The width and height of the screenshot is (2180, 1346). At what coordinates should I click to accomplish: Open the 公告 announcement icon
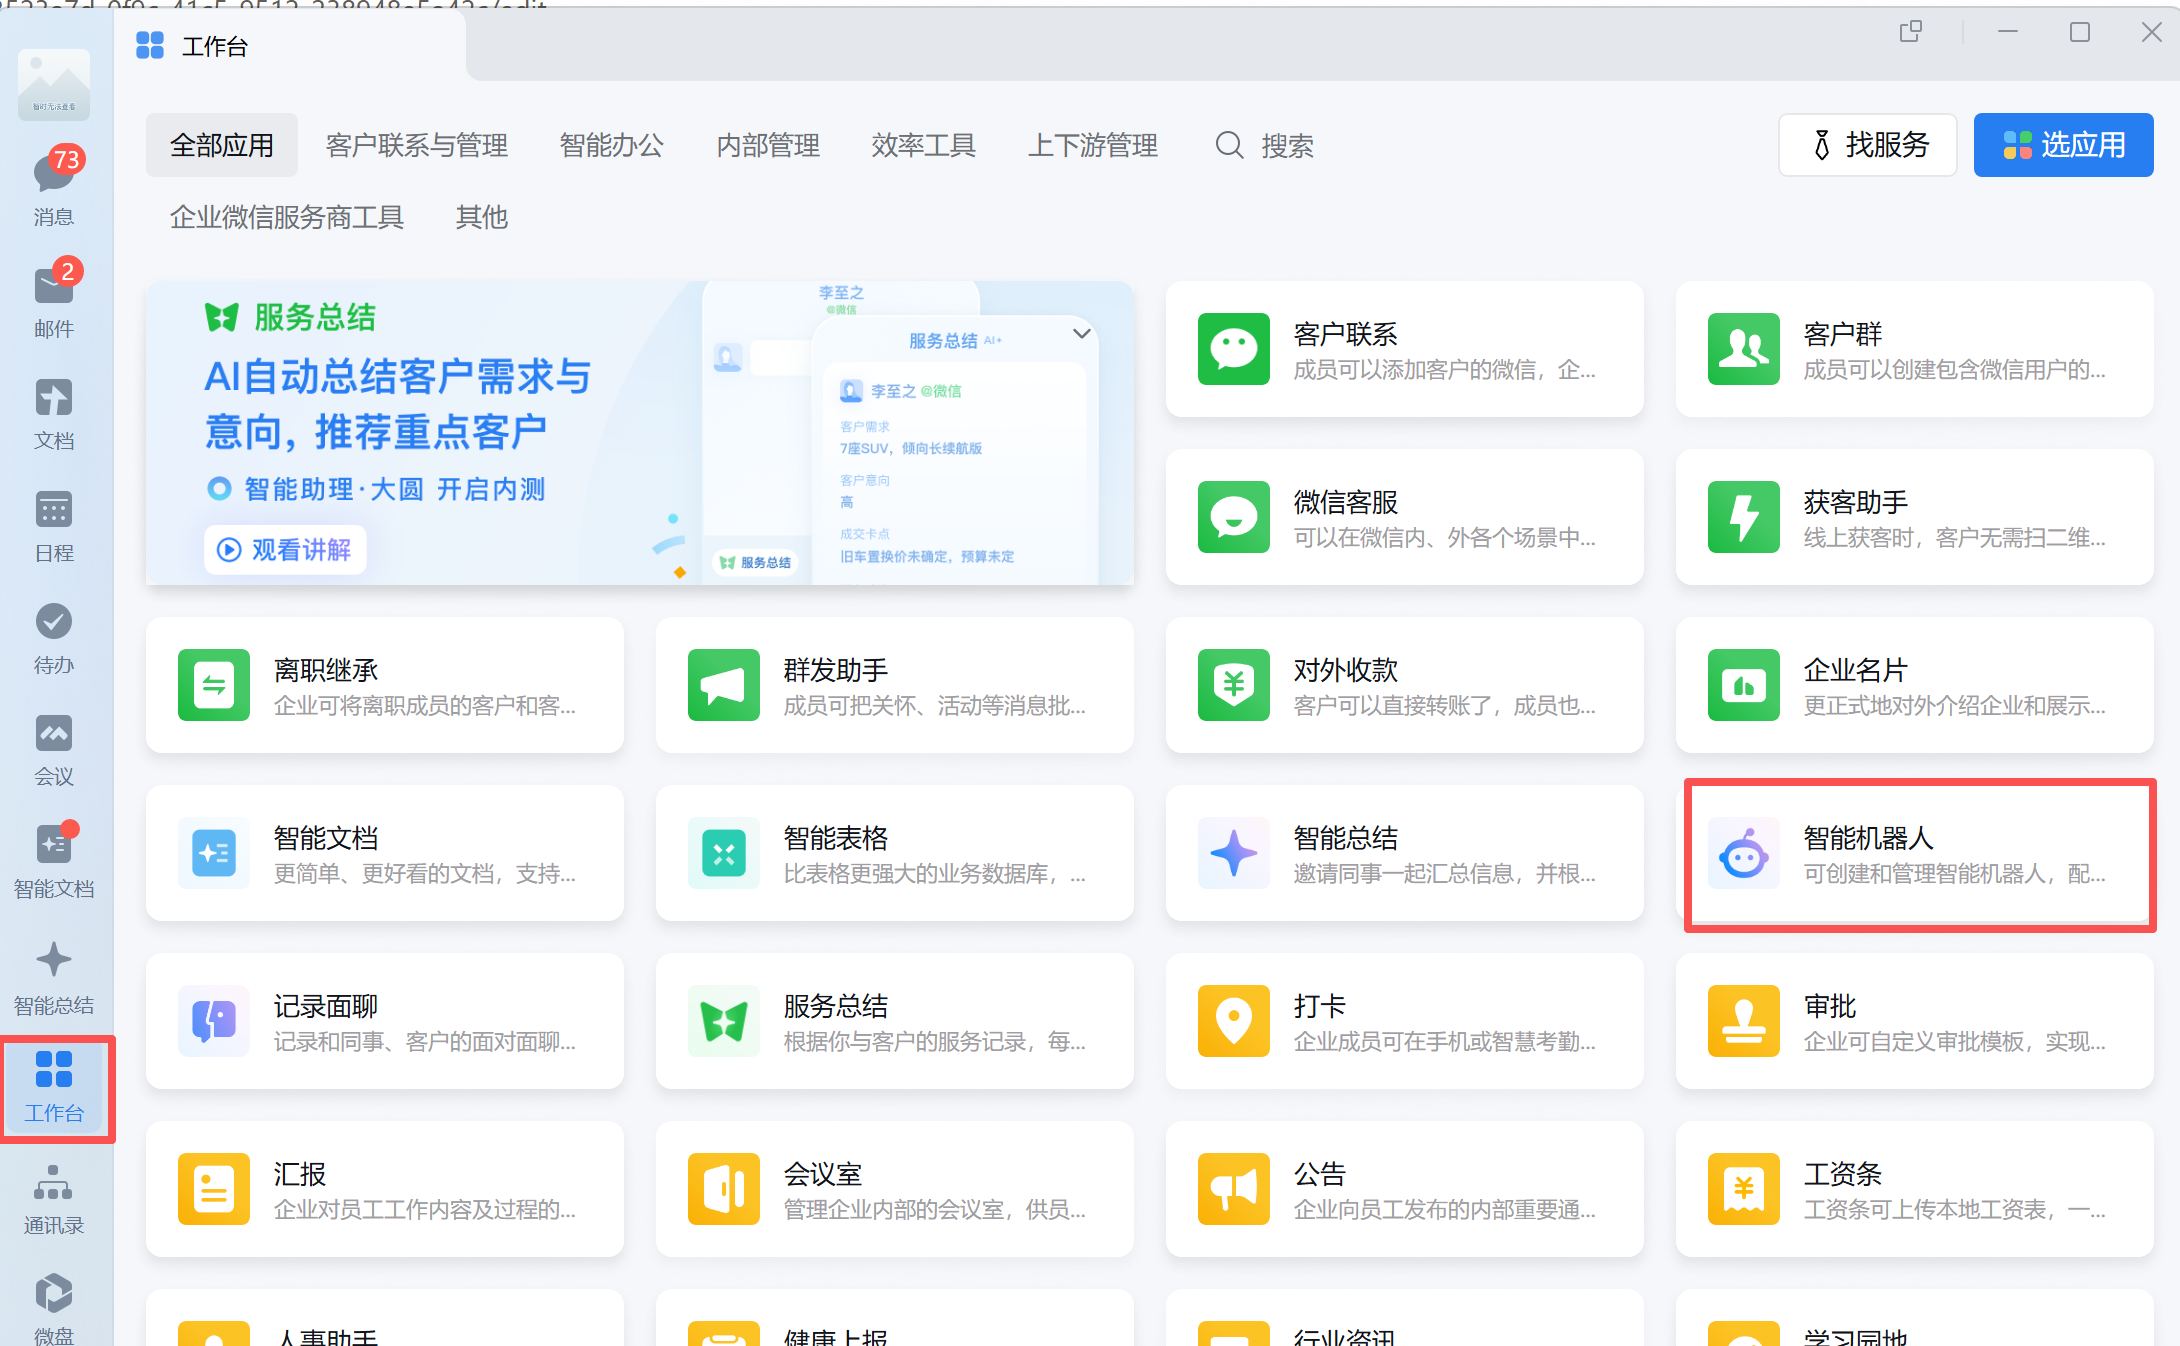[x=1234, y=1189]
